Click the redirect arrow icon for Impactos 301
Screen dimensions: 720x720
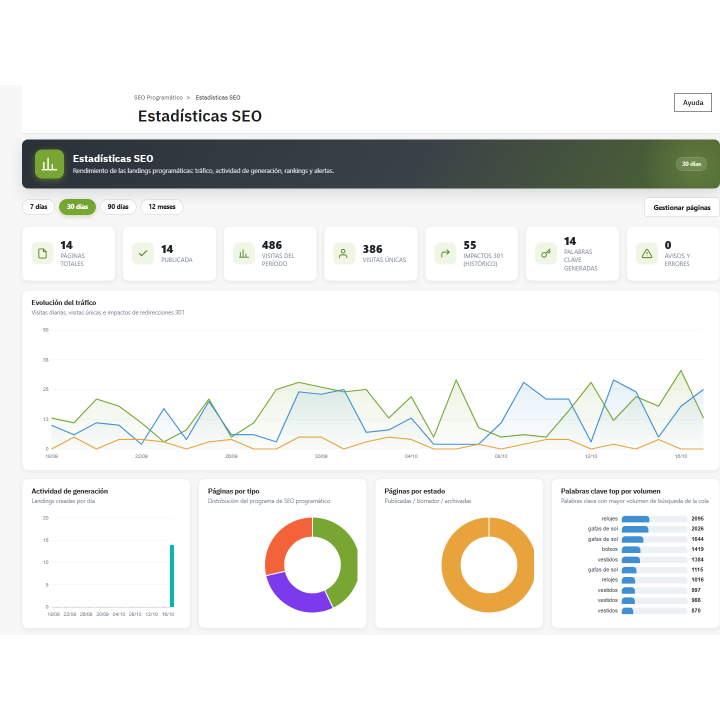tap(445, 253)
